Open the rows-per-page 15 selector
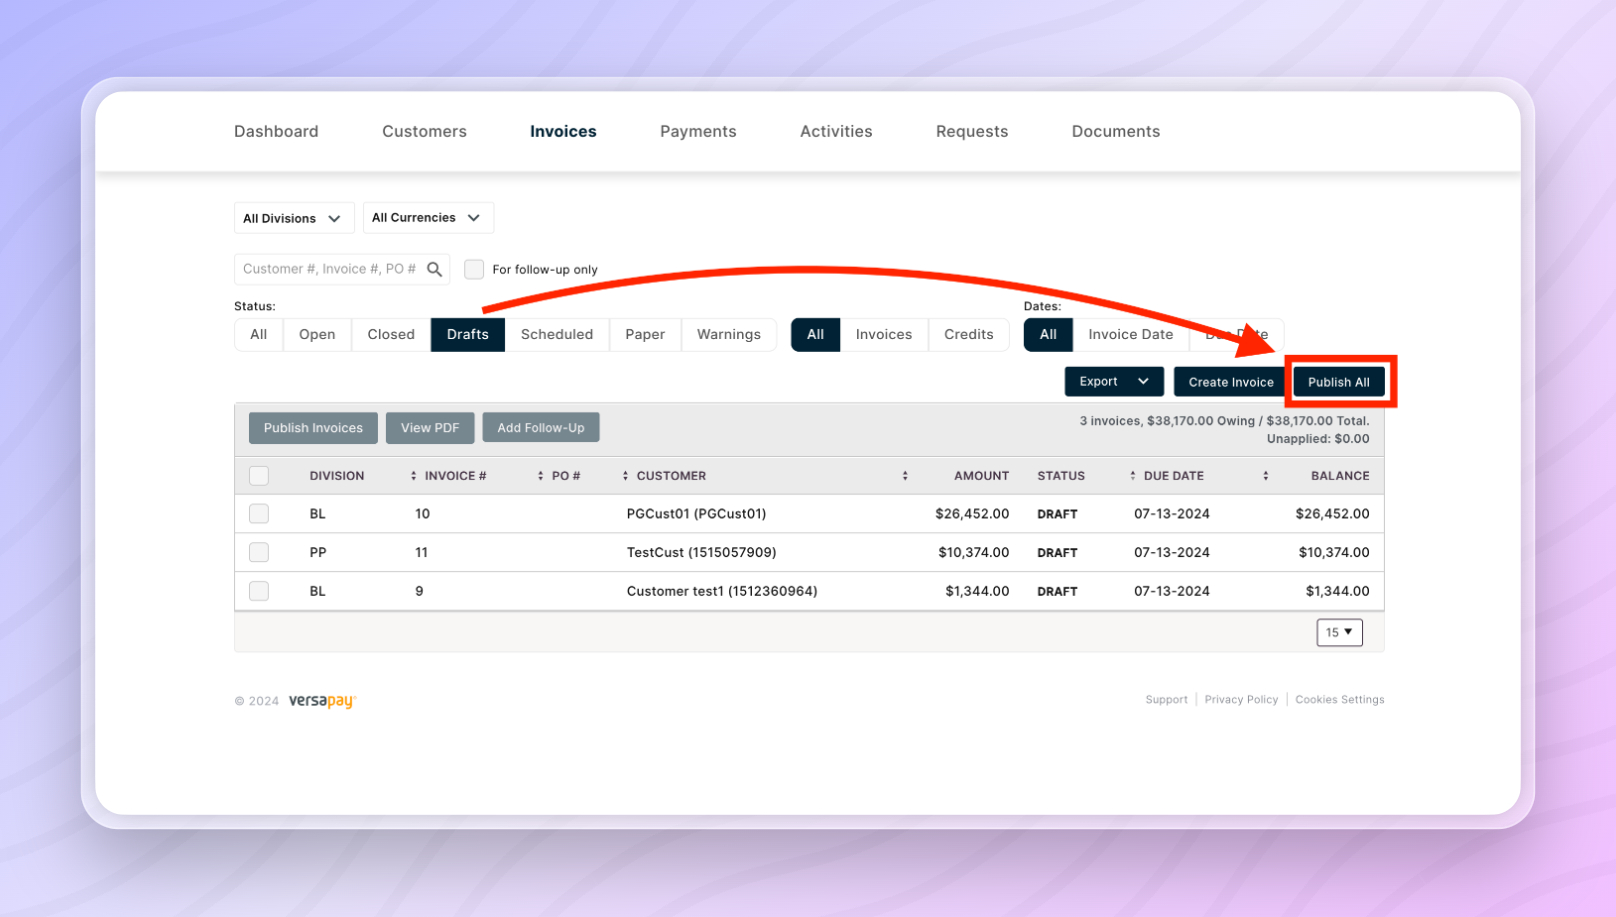Screen dimensions: 1616x917 [x=1339, y=632]
